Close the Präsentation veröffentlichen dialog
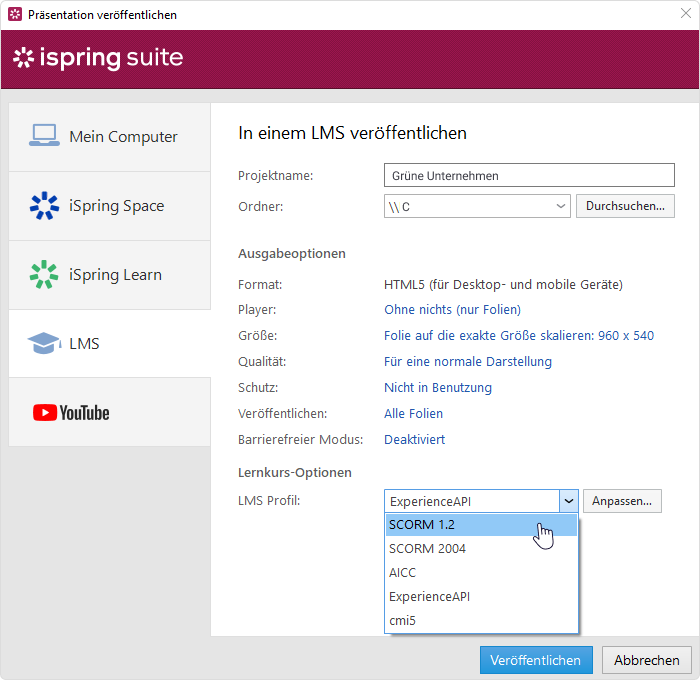700x680 pixels. point(686,13)
